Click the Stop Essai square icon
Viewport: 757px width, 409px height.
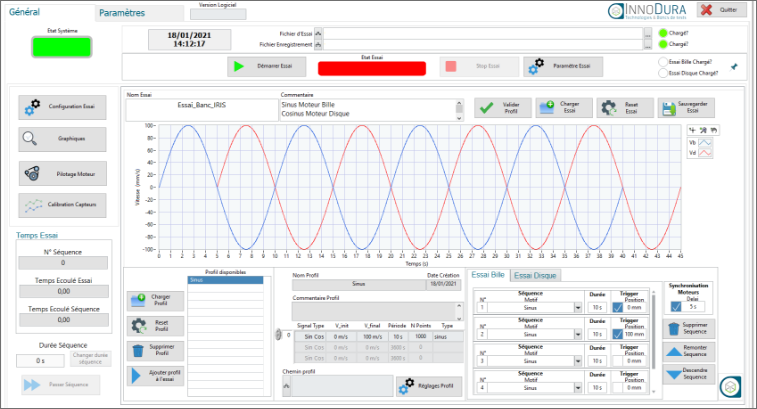click(x=451, y=66)
